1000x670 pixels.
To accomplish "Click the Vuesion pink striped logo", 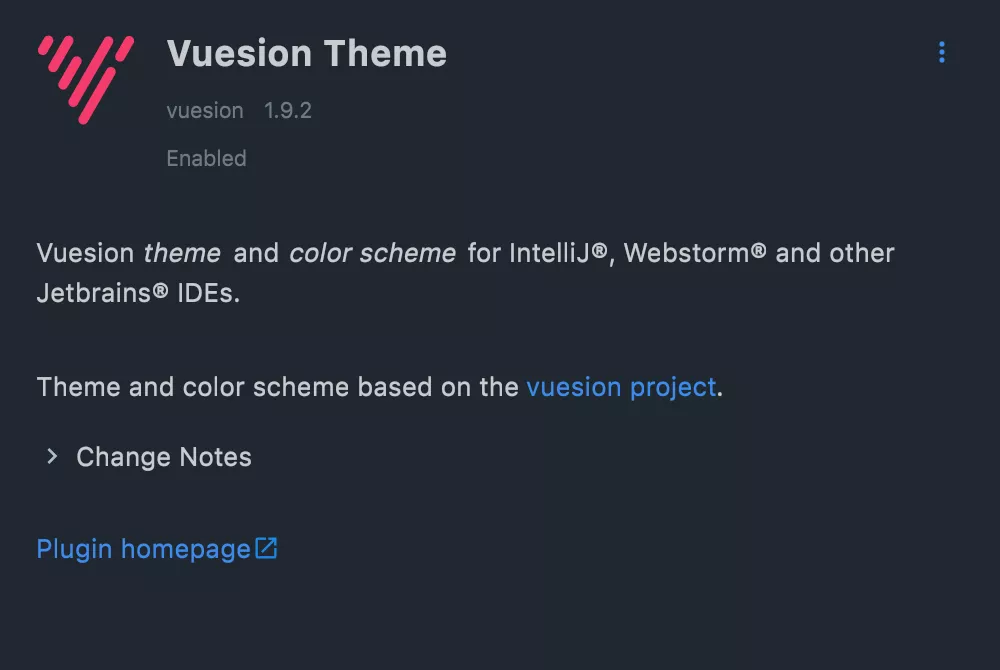I will [86, 79].
